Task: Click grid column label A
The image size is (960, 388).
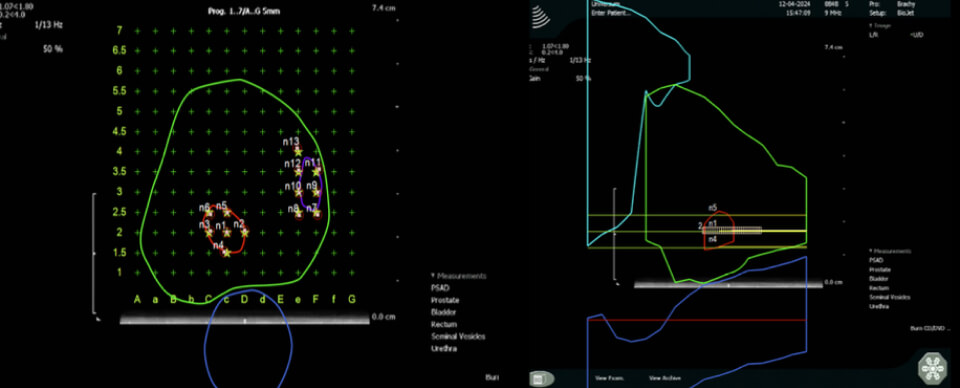Action: pos(137,299)
